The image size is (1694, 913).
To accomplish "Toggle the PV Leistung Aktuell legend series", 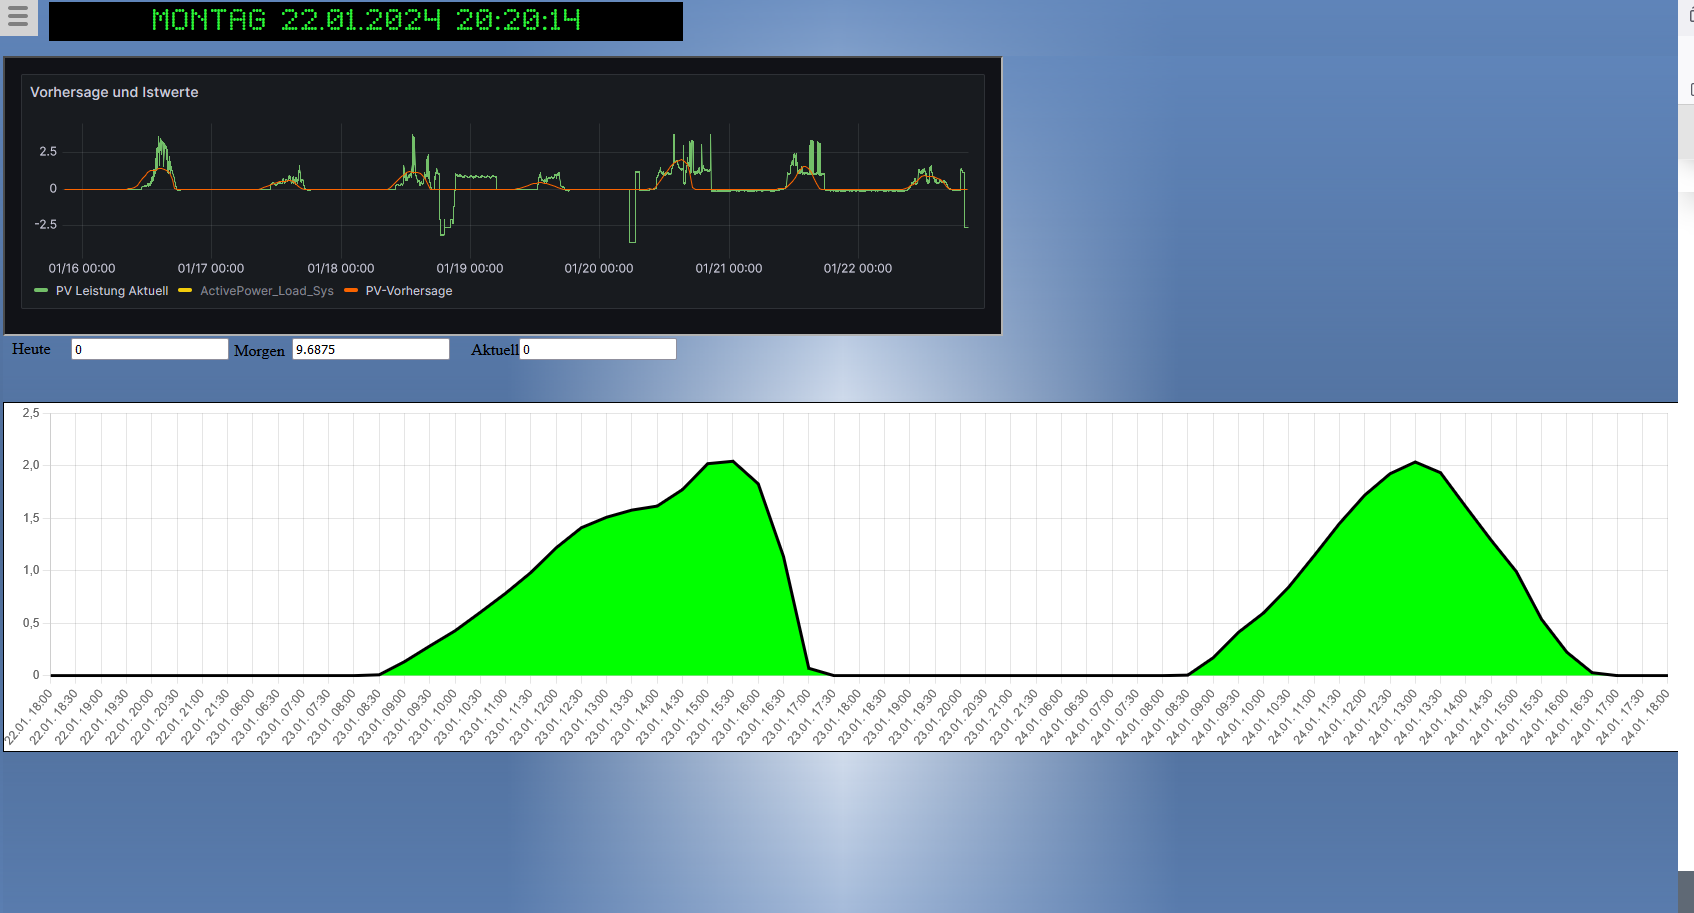I will 111,291.
